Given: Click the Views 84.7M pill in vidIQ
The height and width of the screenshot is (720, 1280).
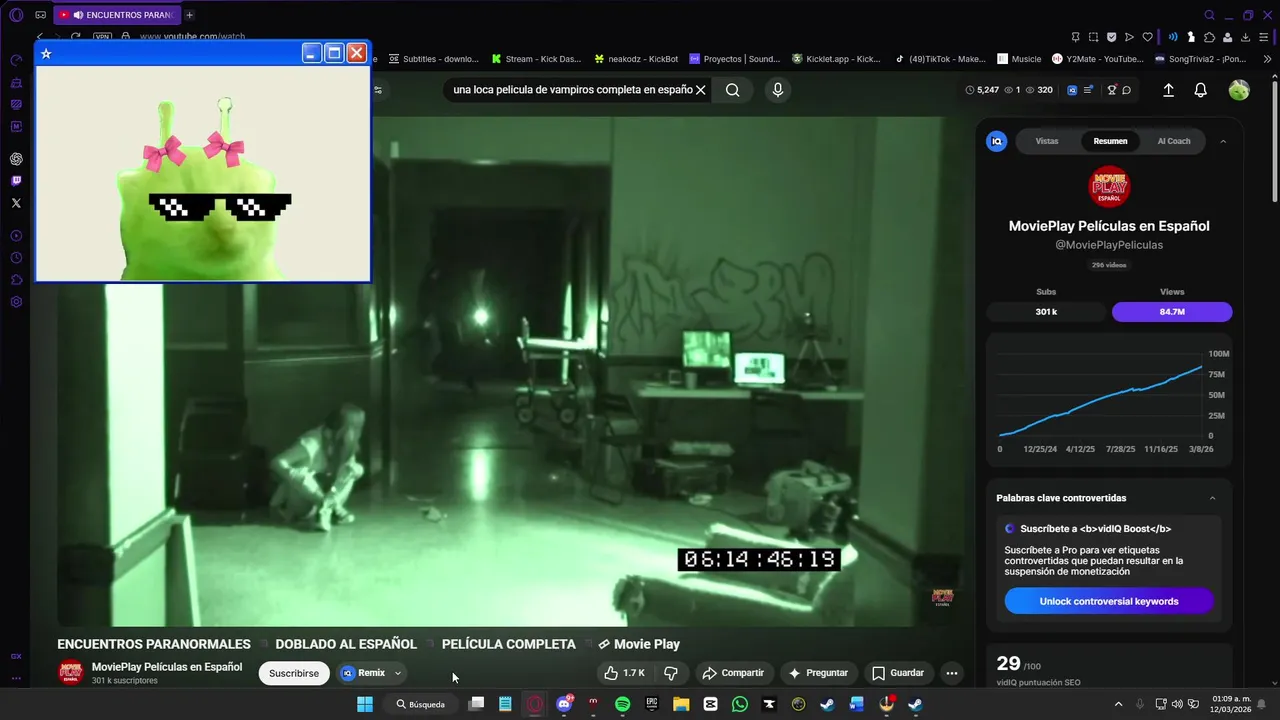Looking at the screenshot, I should click(1172, 312).
